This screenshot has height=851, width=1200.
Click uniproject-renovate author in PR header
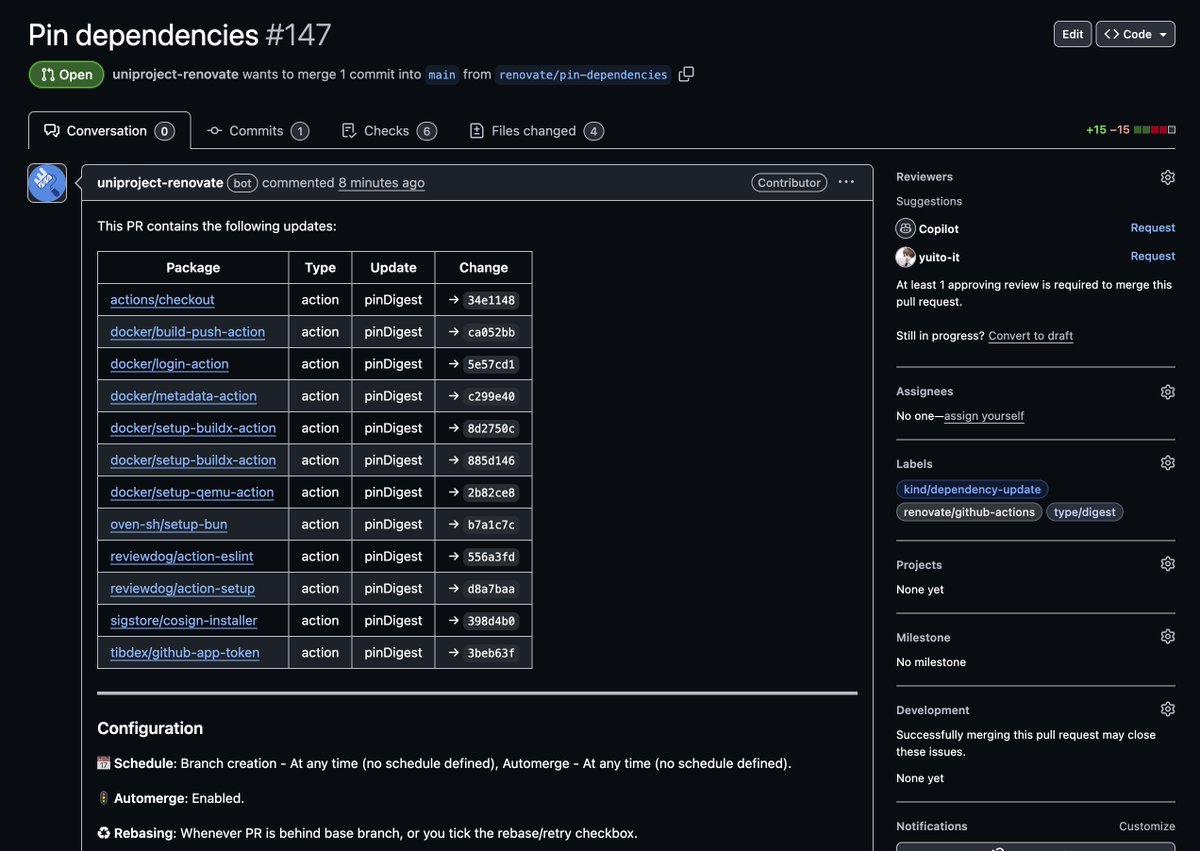175,74
